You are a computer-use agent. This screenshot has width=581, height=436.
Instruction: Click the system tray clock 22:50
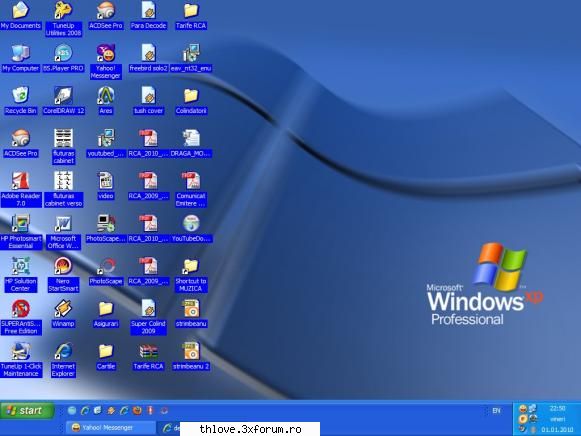557,408
